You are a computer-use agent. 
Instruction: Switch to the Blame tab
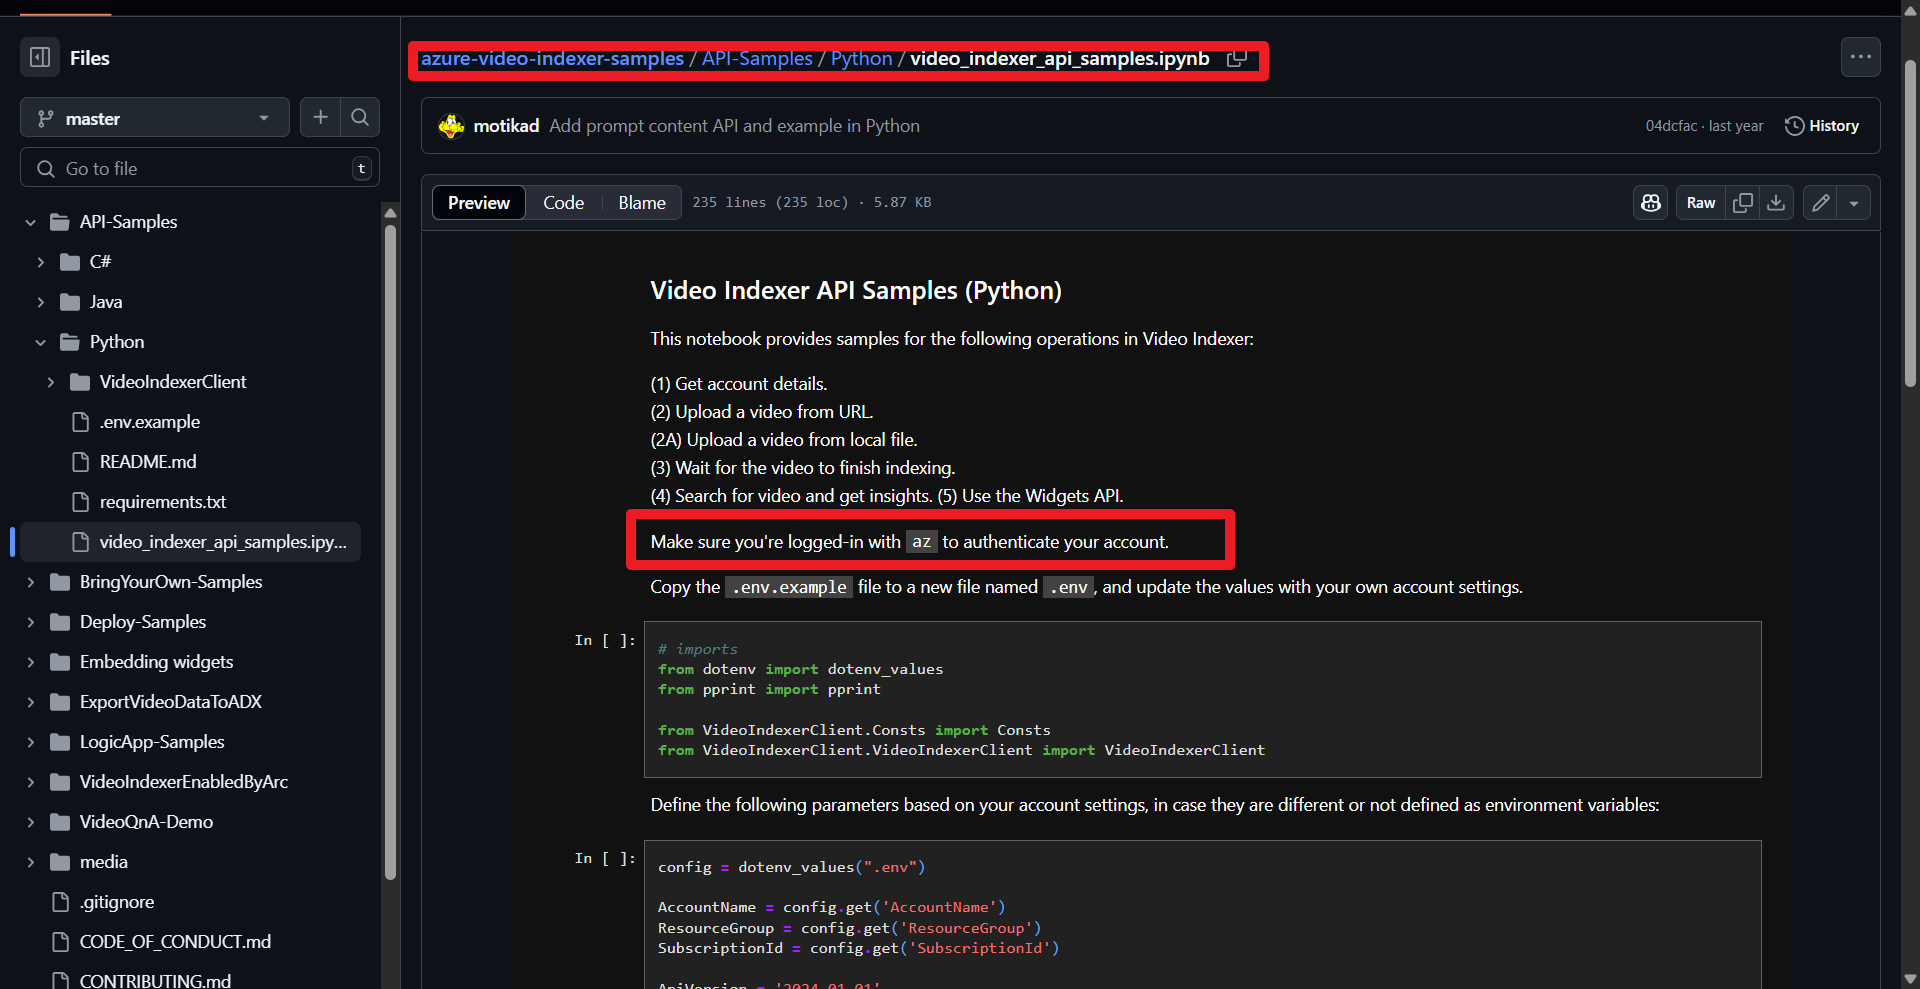(x=642, y=203)
